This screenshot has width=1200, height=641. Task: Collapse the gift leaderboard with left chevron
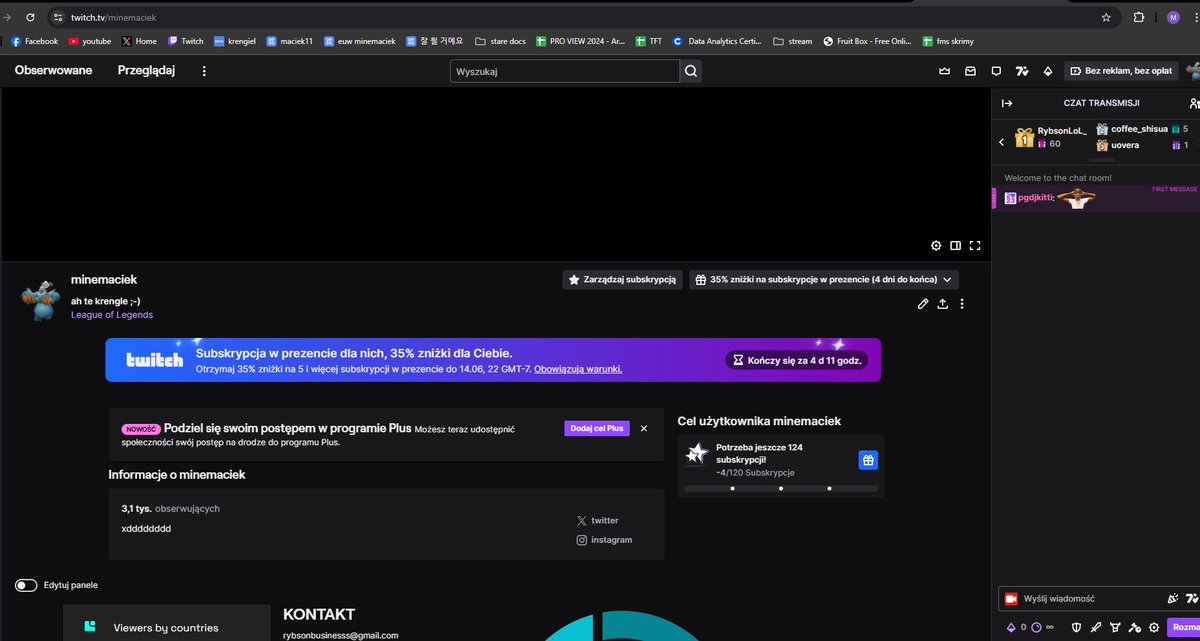pos(1001,143)
